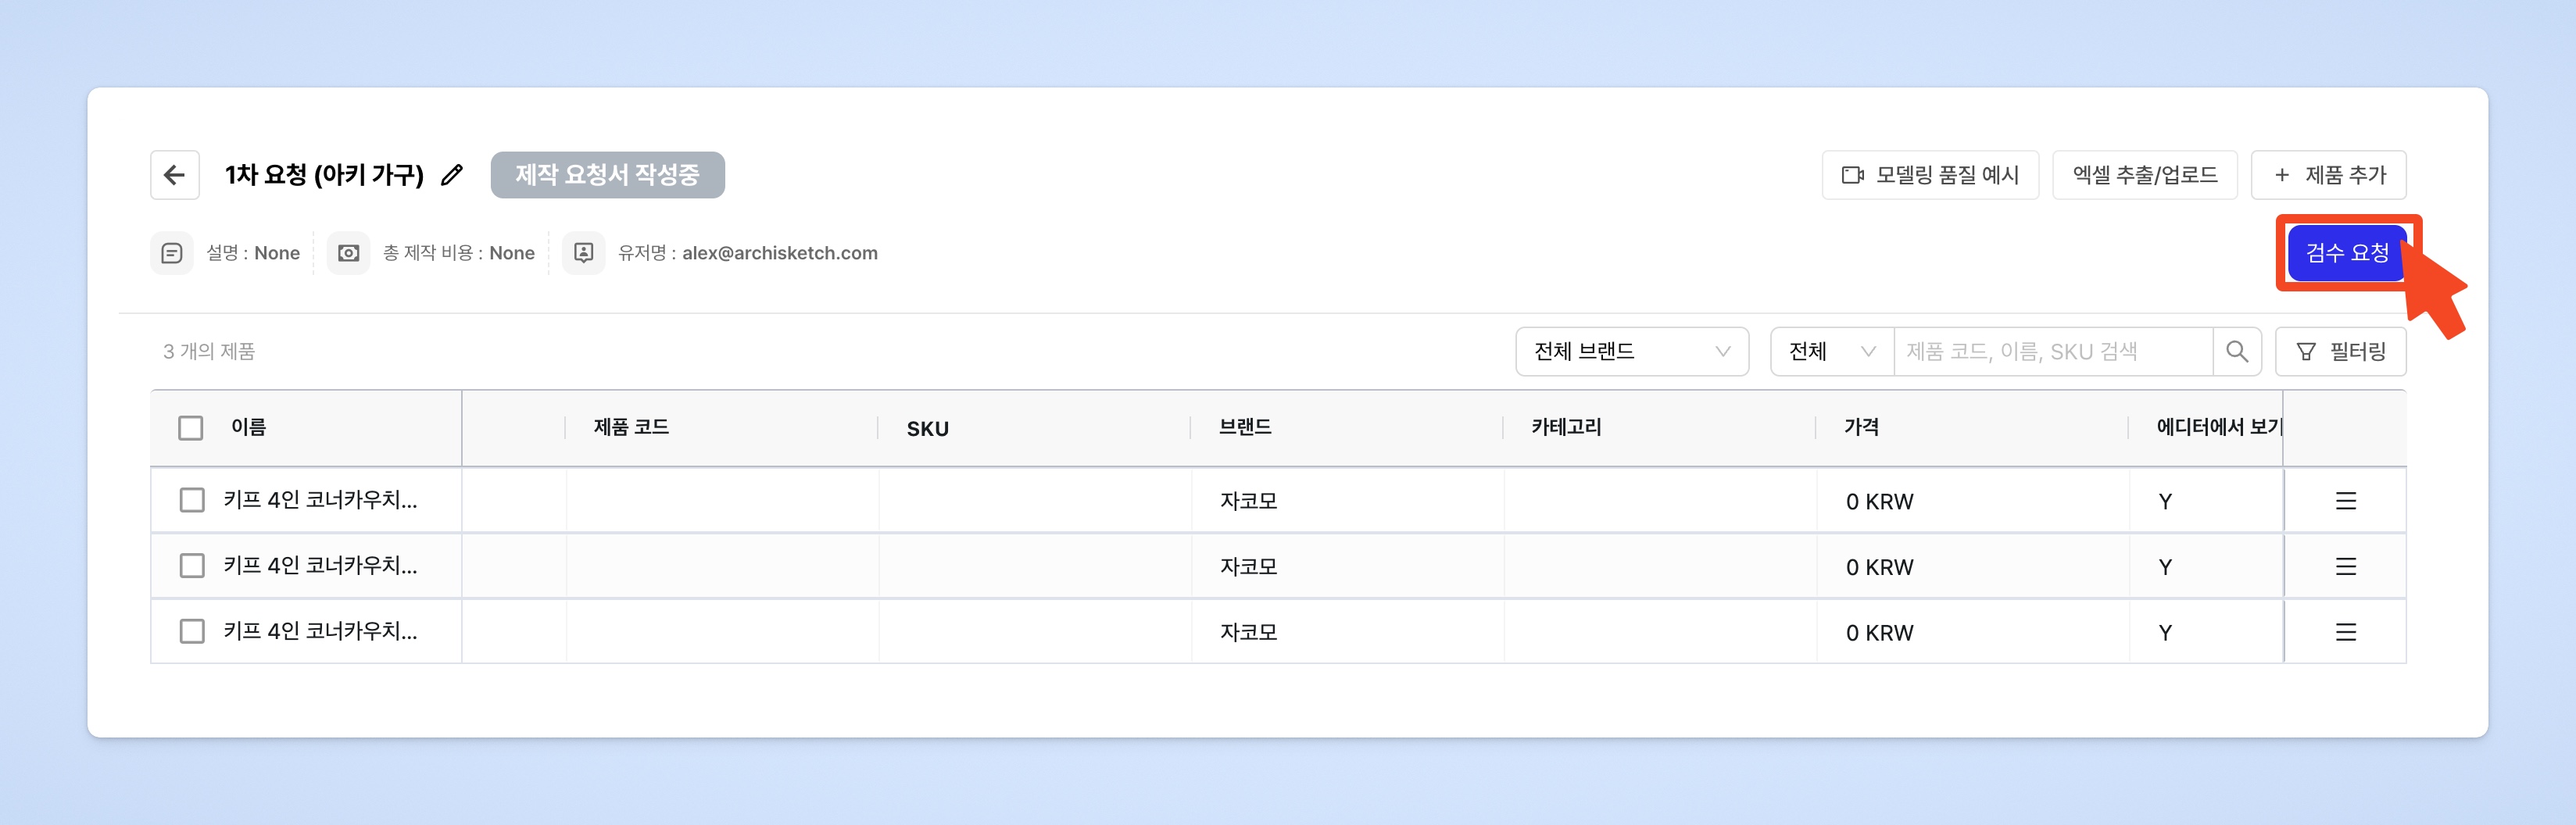Click the total production cost icon
Screen dimensions: 2576x825
[348, 253]
